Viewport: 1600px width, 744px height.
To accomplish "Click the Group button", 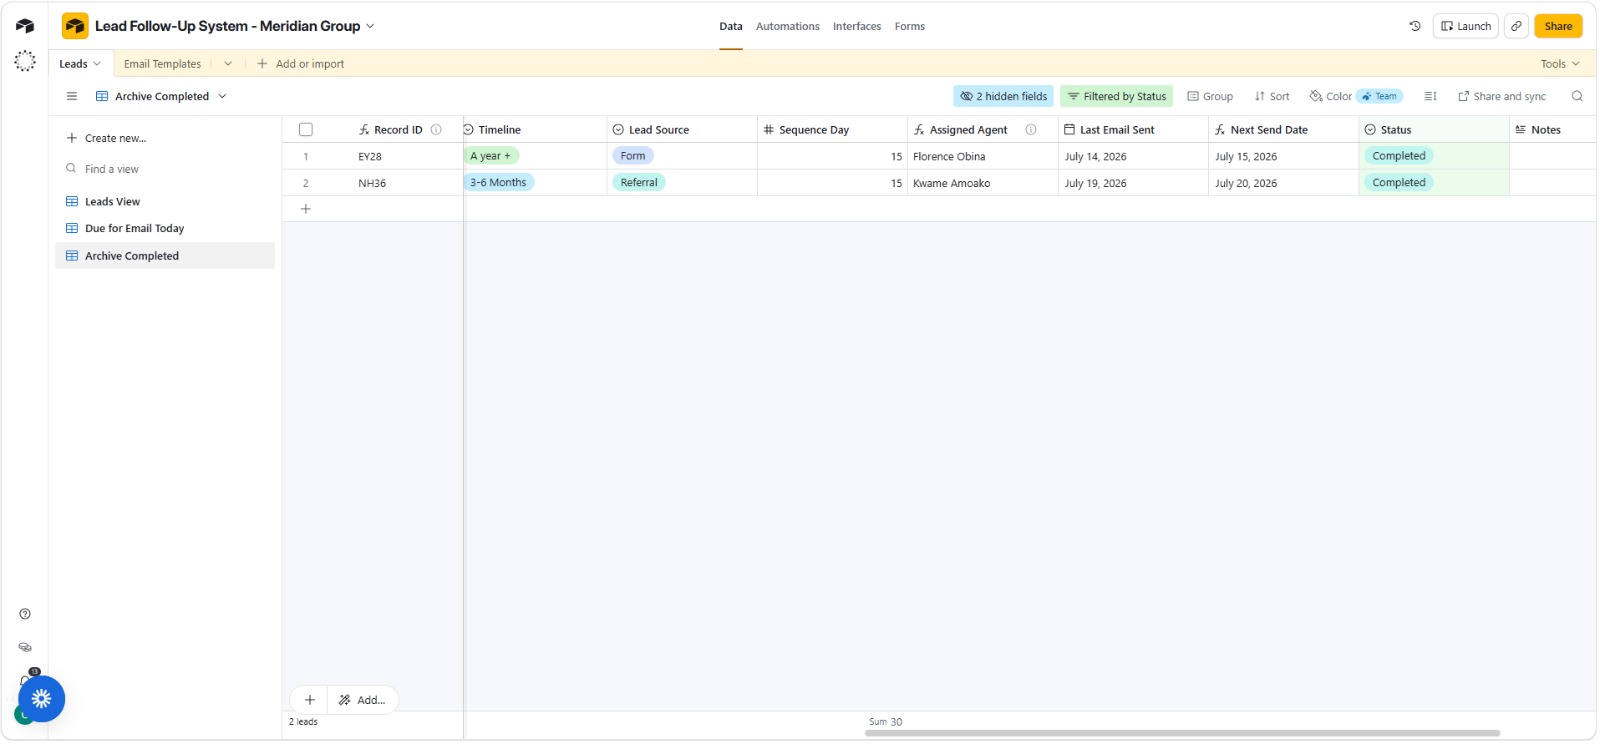I will (x=1210, y=96).
